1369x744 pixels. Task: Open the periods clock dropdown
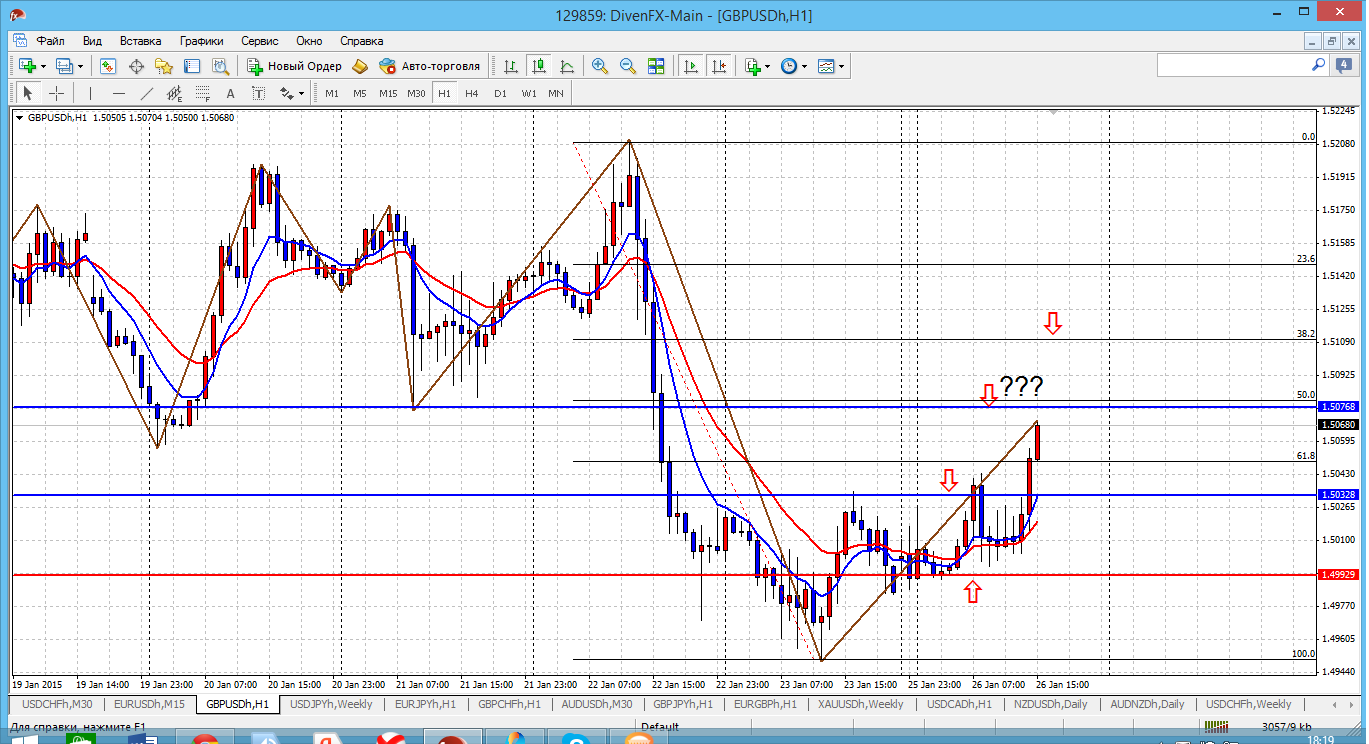(804, 67)
